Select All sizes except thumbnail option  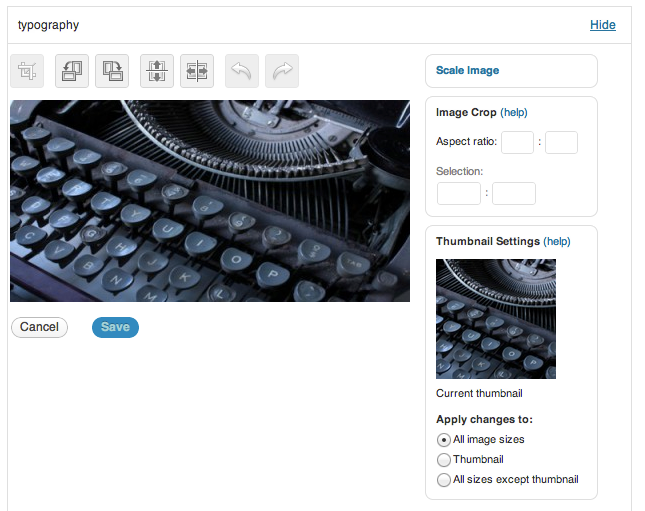(443, 480)
